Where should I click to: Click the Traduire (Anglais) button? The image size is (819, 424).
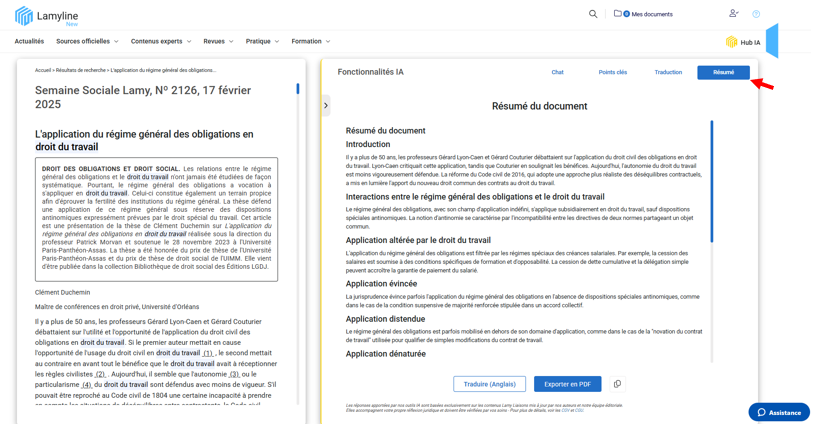pos(489,384)
